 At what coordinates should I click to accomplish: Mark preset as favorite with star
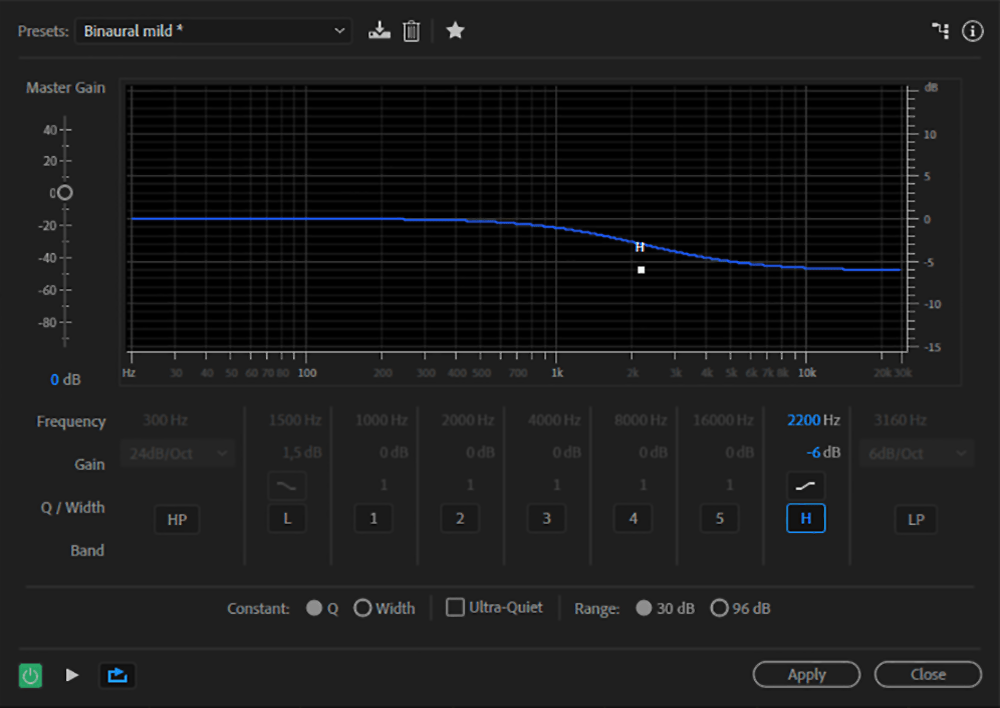455,31
